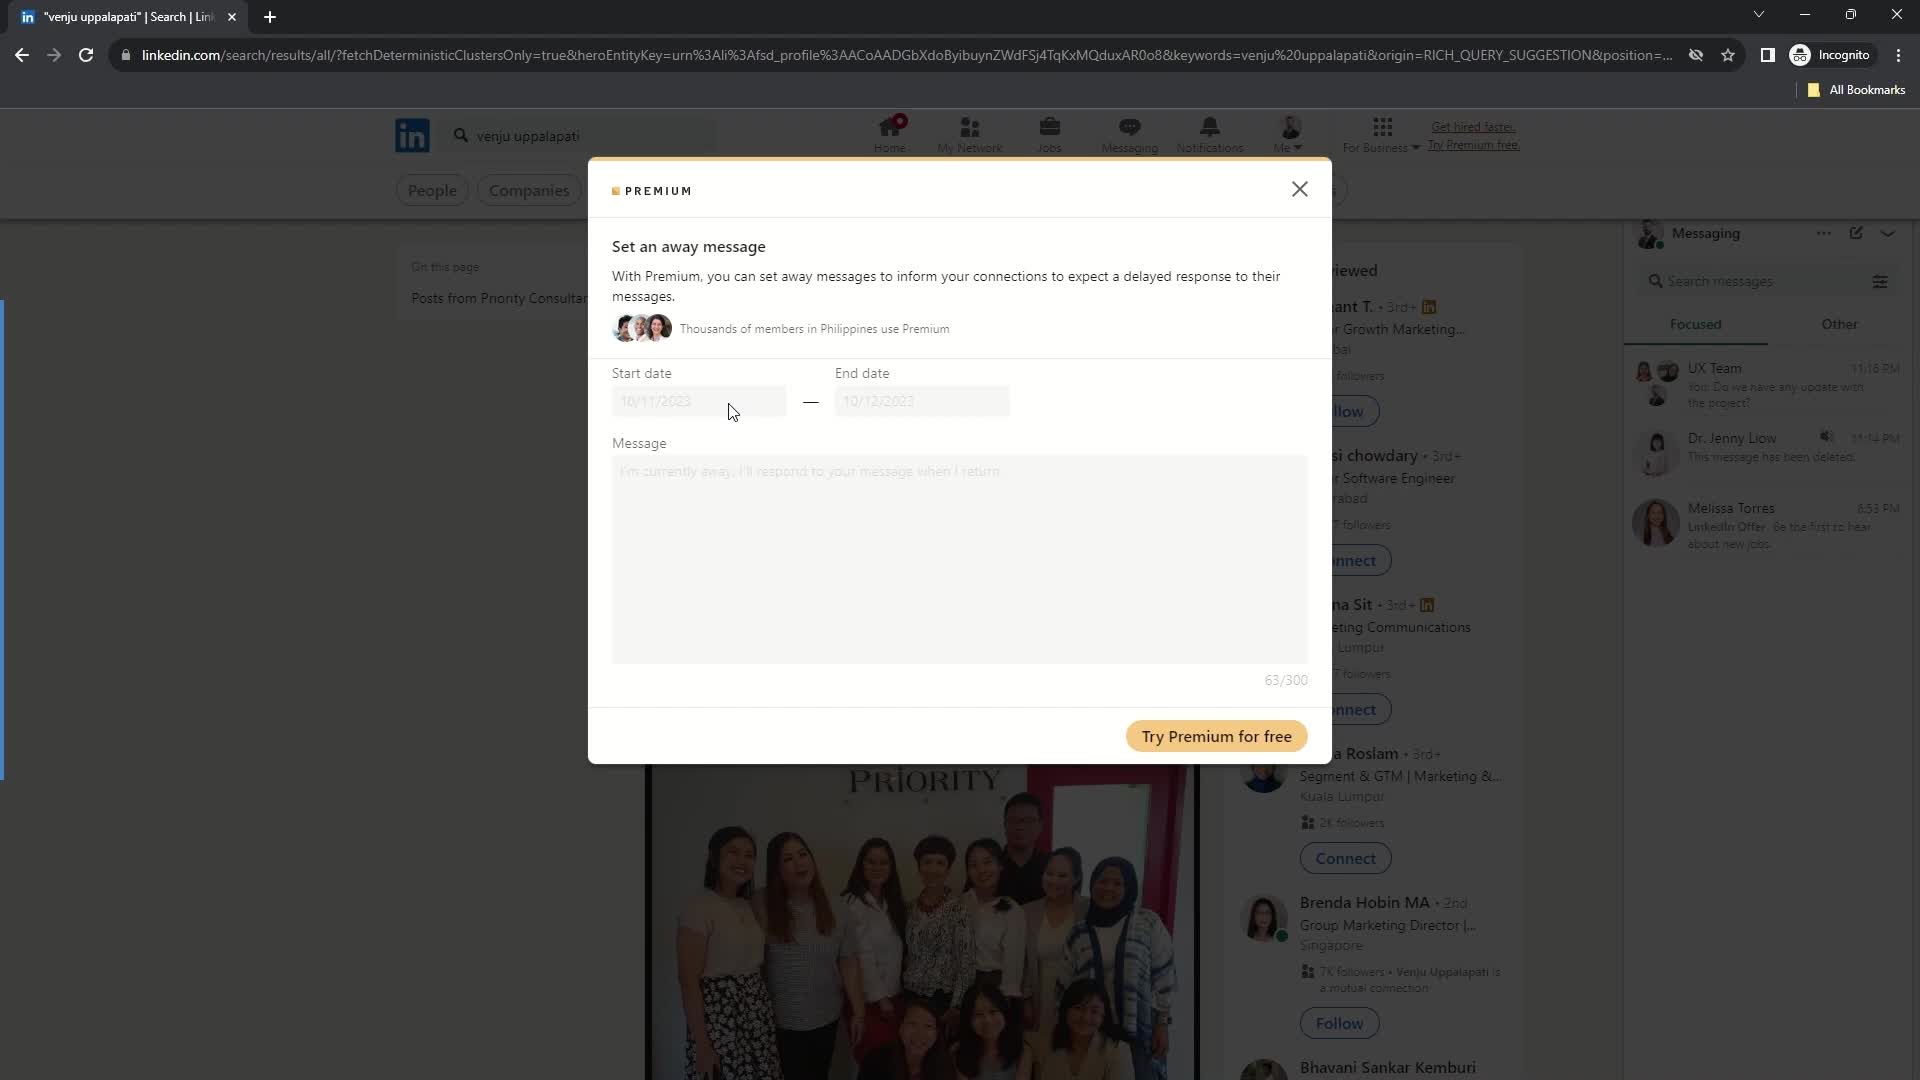This screenshot has width=1920, height=1080.
Task: Open All Bookmarks folder
Action: pos(1856,90)
